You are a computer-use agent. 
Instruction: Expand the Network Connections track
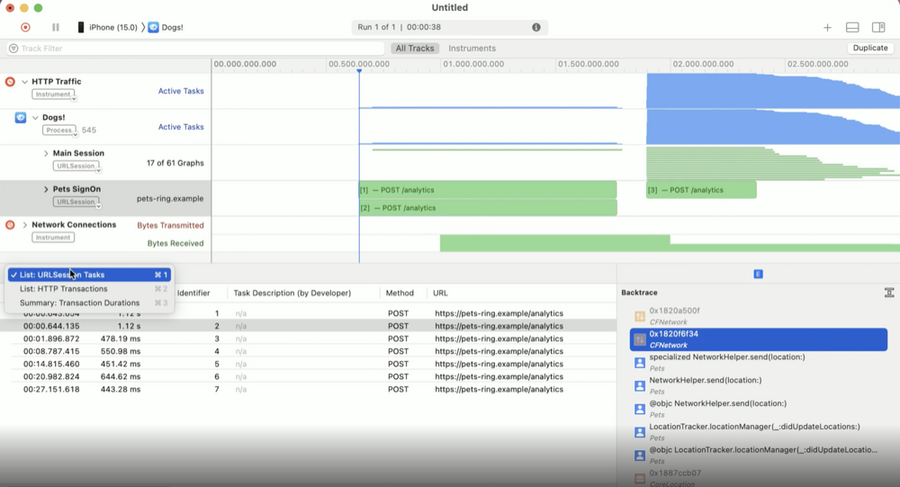coord(25,225)
